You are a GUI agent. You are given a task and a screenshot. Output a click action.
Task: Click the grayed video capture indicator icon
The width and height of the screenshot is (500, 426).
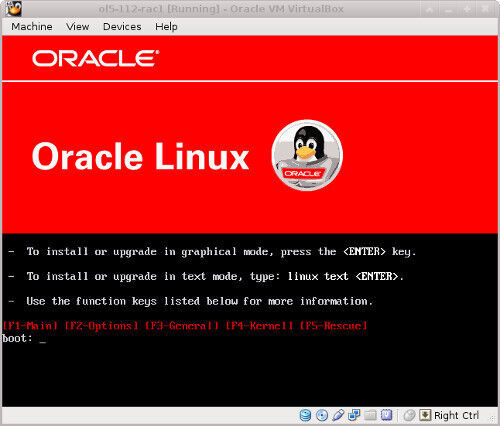409,415
